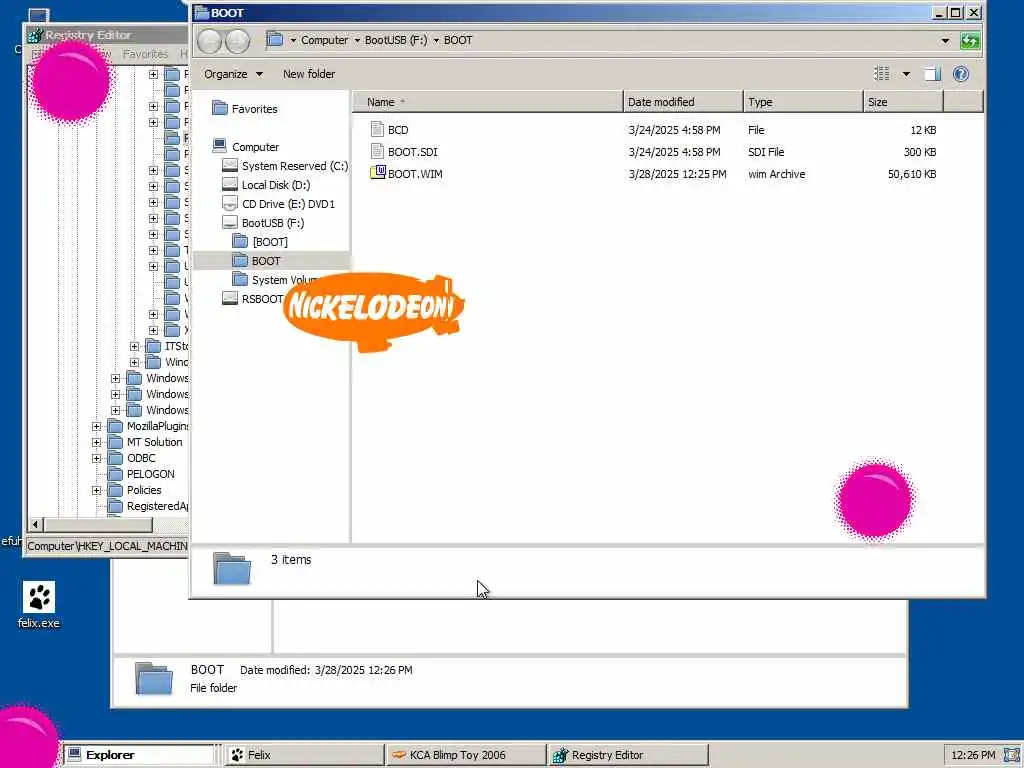Click Registry Editor scroll left arrow
Viewport: 1024px width, 768px height.
tap(36, 524)
